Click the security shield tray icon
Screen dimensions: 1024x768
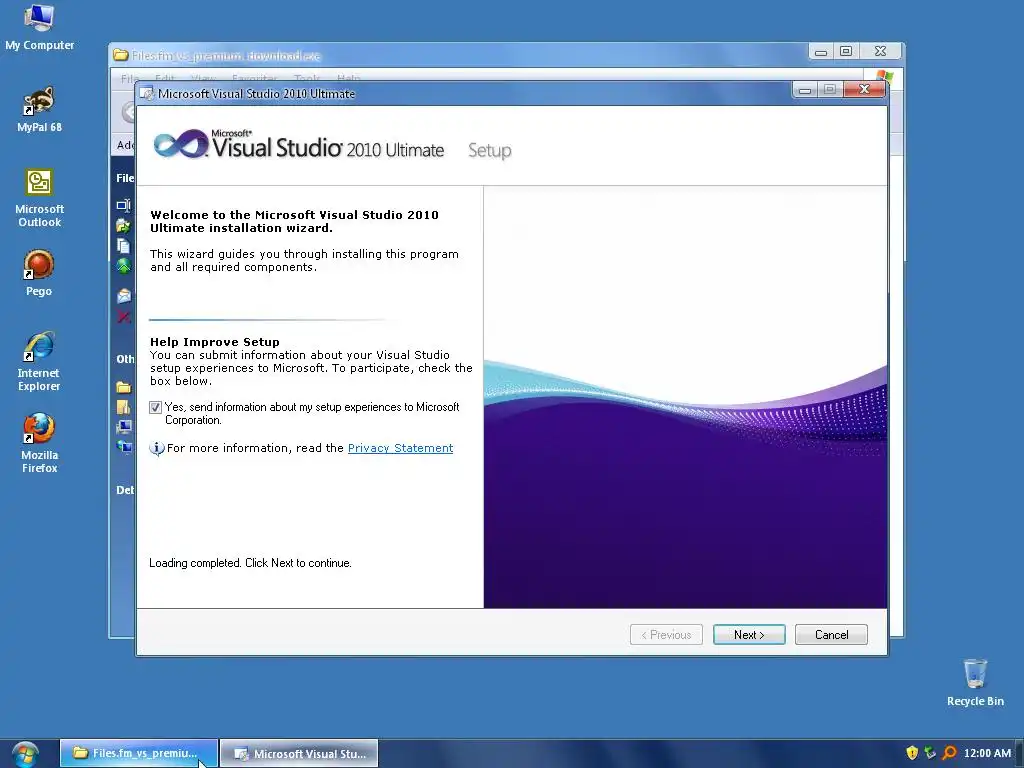click(x=912, y=753)
